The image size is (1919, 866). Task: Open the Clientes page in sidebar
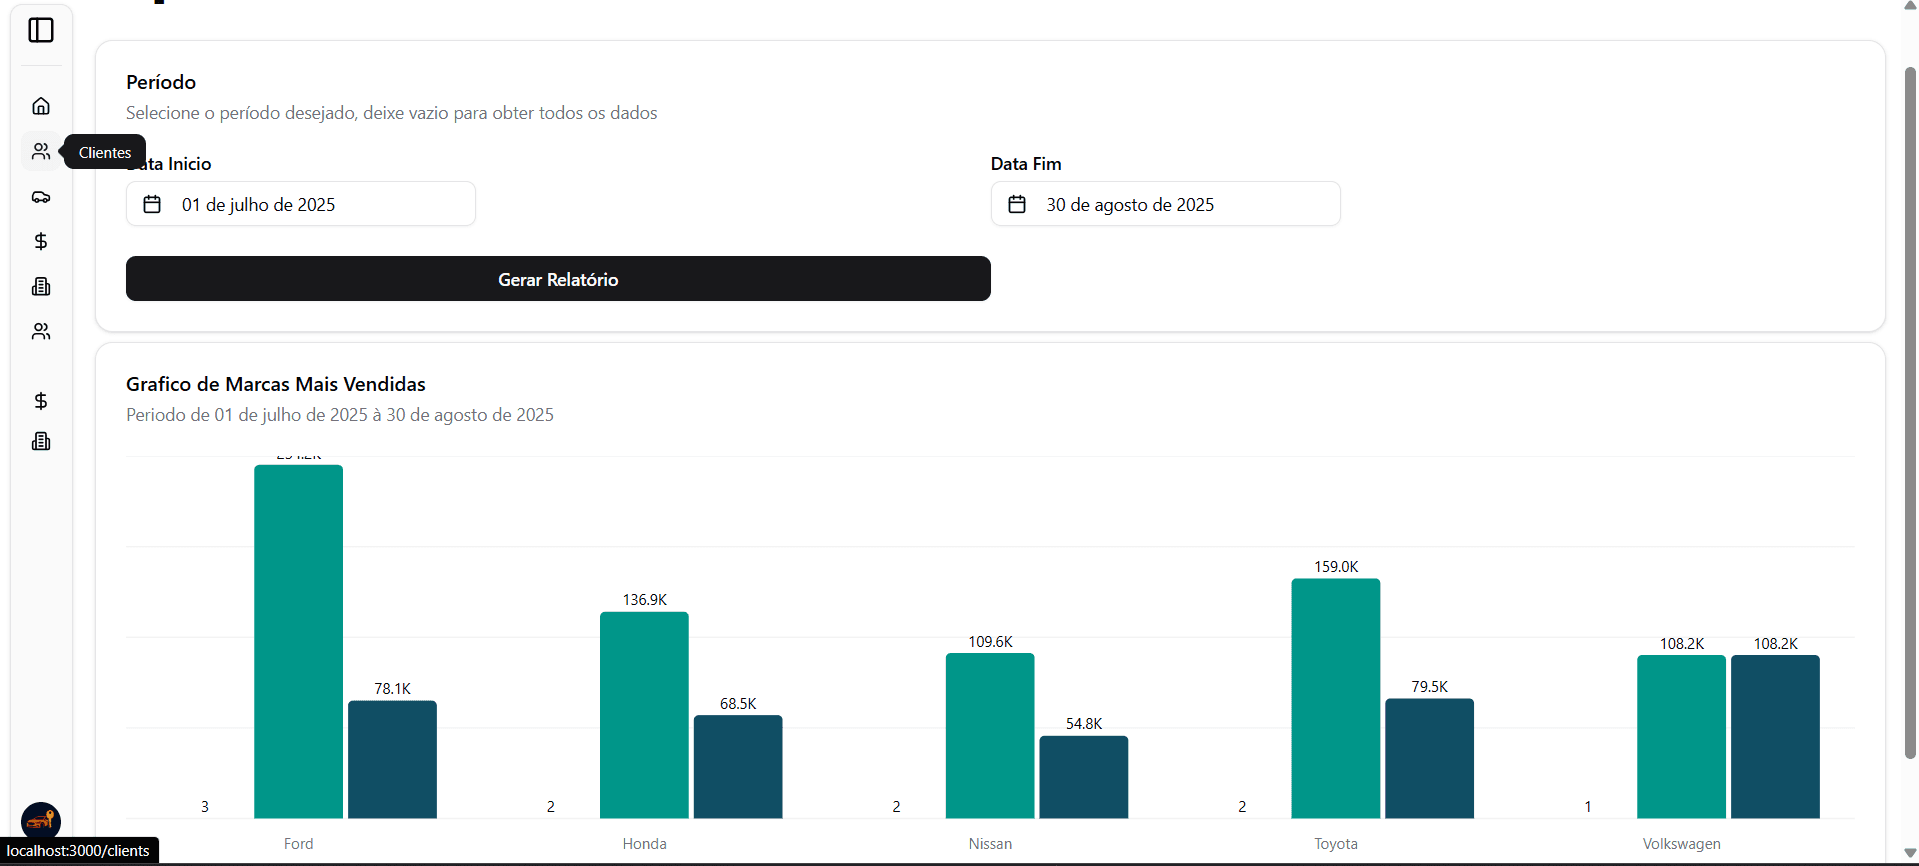[x=41, y=151]
